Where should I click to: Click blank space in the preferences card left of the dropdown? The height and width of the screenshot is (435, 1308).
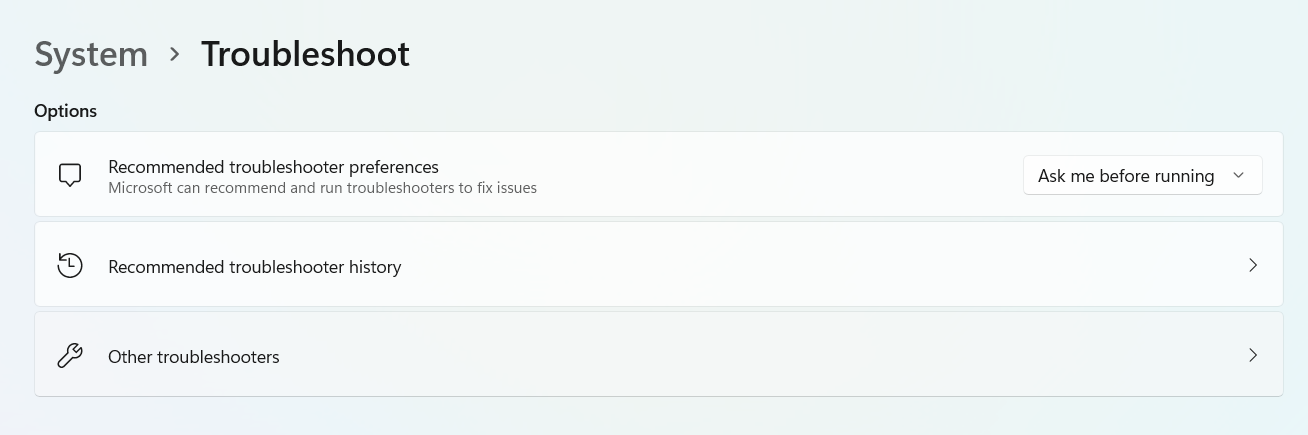point(780,175)
